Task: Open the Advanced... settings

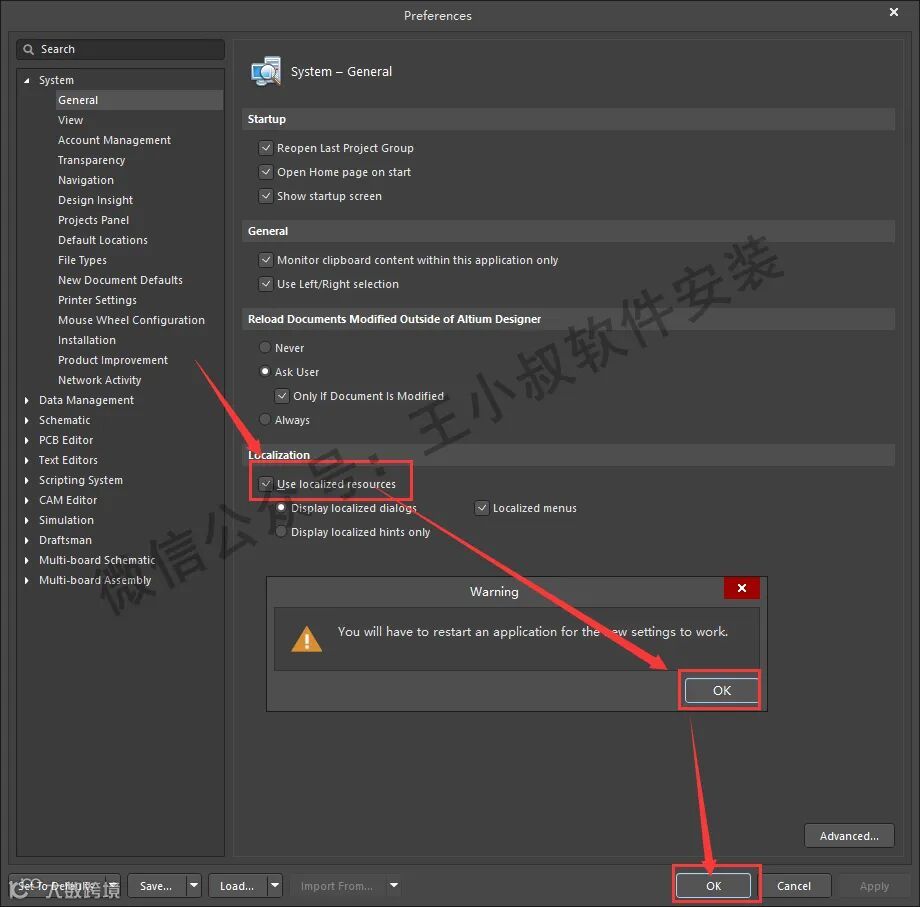Action: click(x=849, y=836)
